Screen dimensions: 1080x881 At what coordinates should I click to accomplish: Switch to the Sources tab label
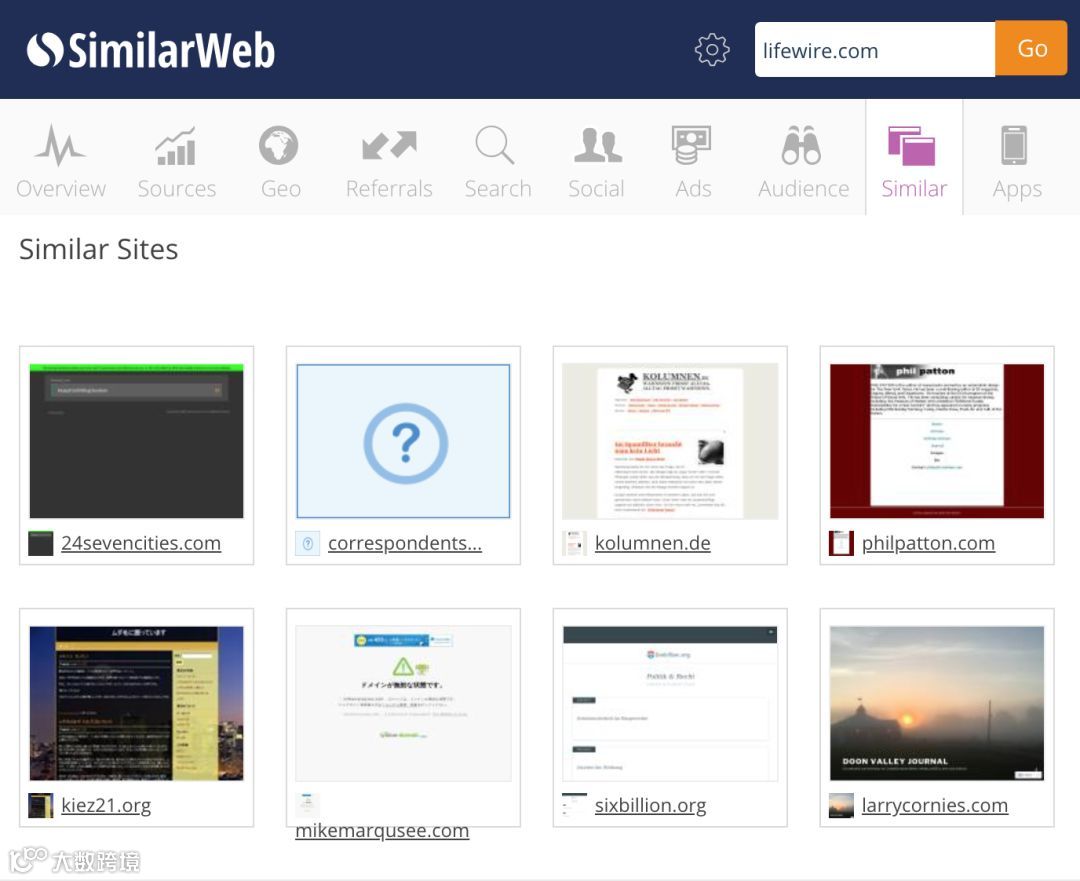(176, 189)
